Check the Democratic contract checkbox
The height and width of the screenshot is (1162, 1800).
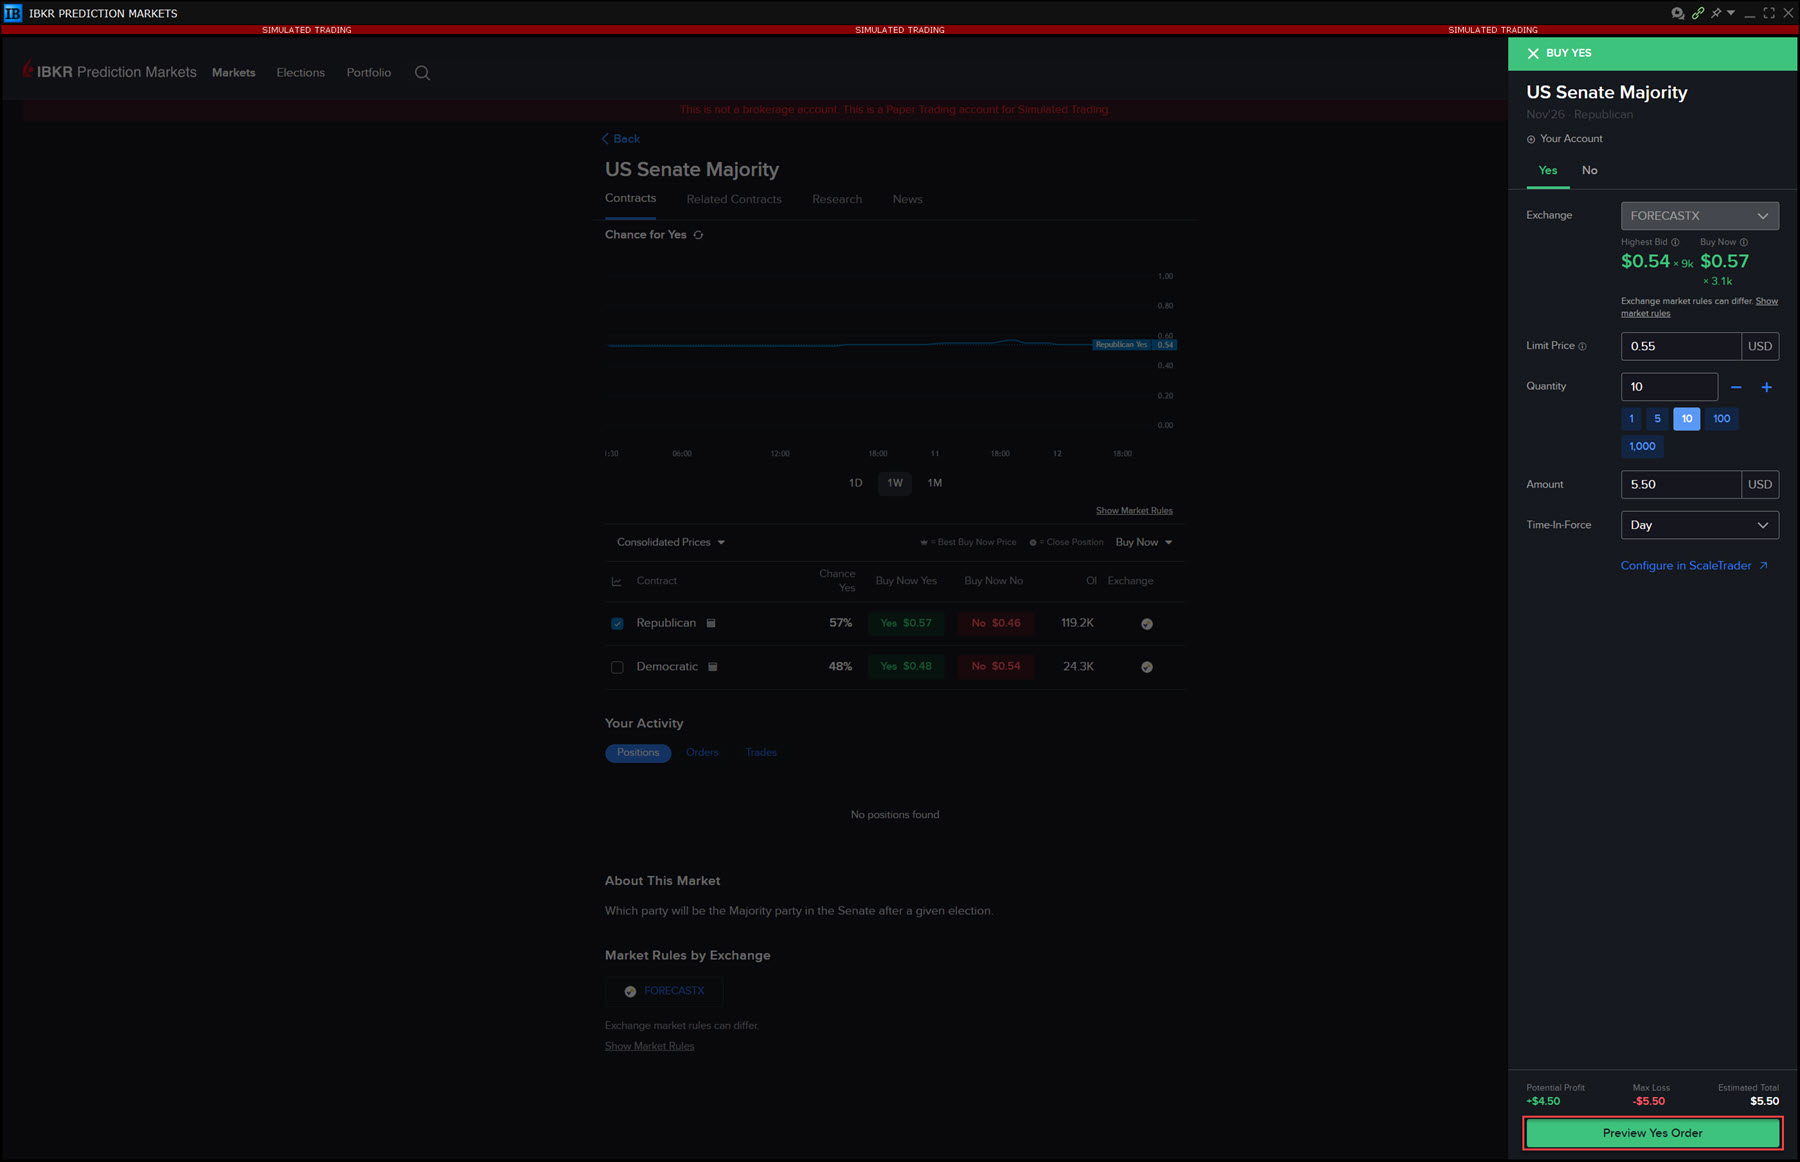coord(617,667)
